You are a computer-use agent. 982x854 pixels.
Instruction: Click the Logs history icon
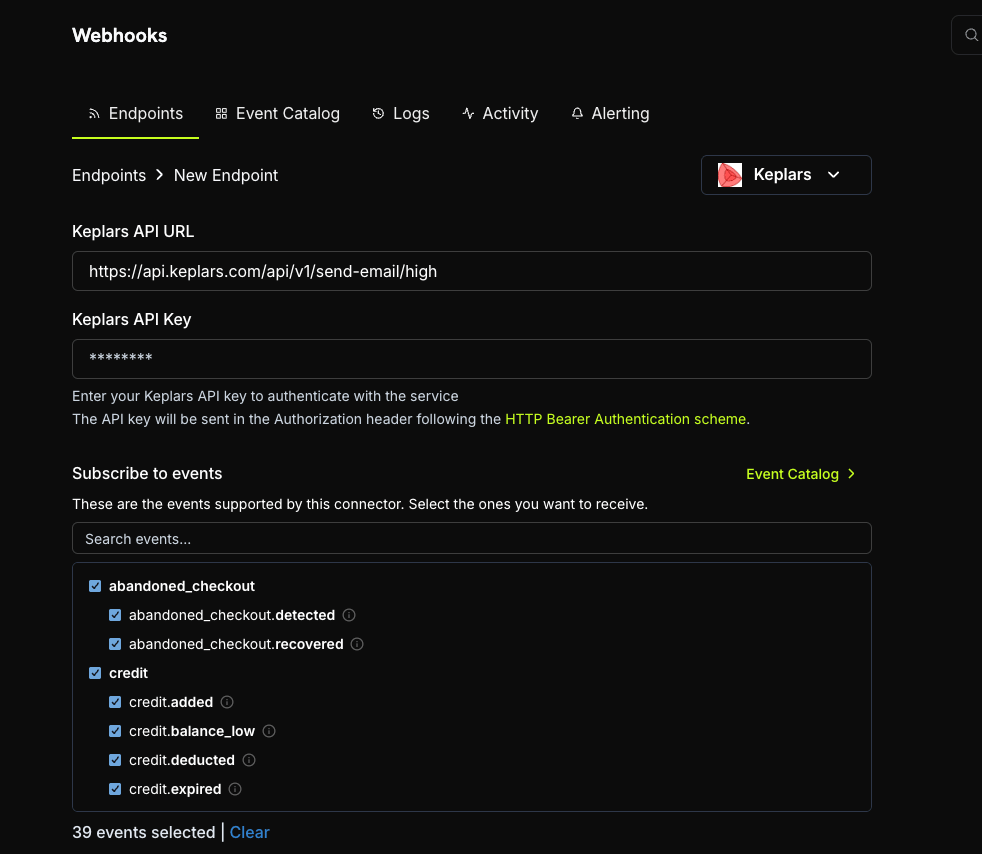coord(378,113)
